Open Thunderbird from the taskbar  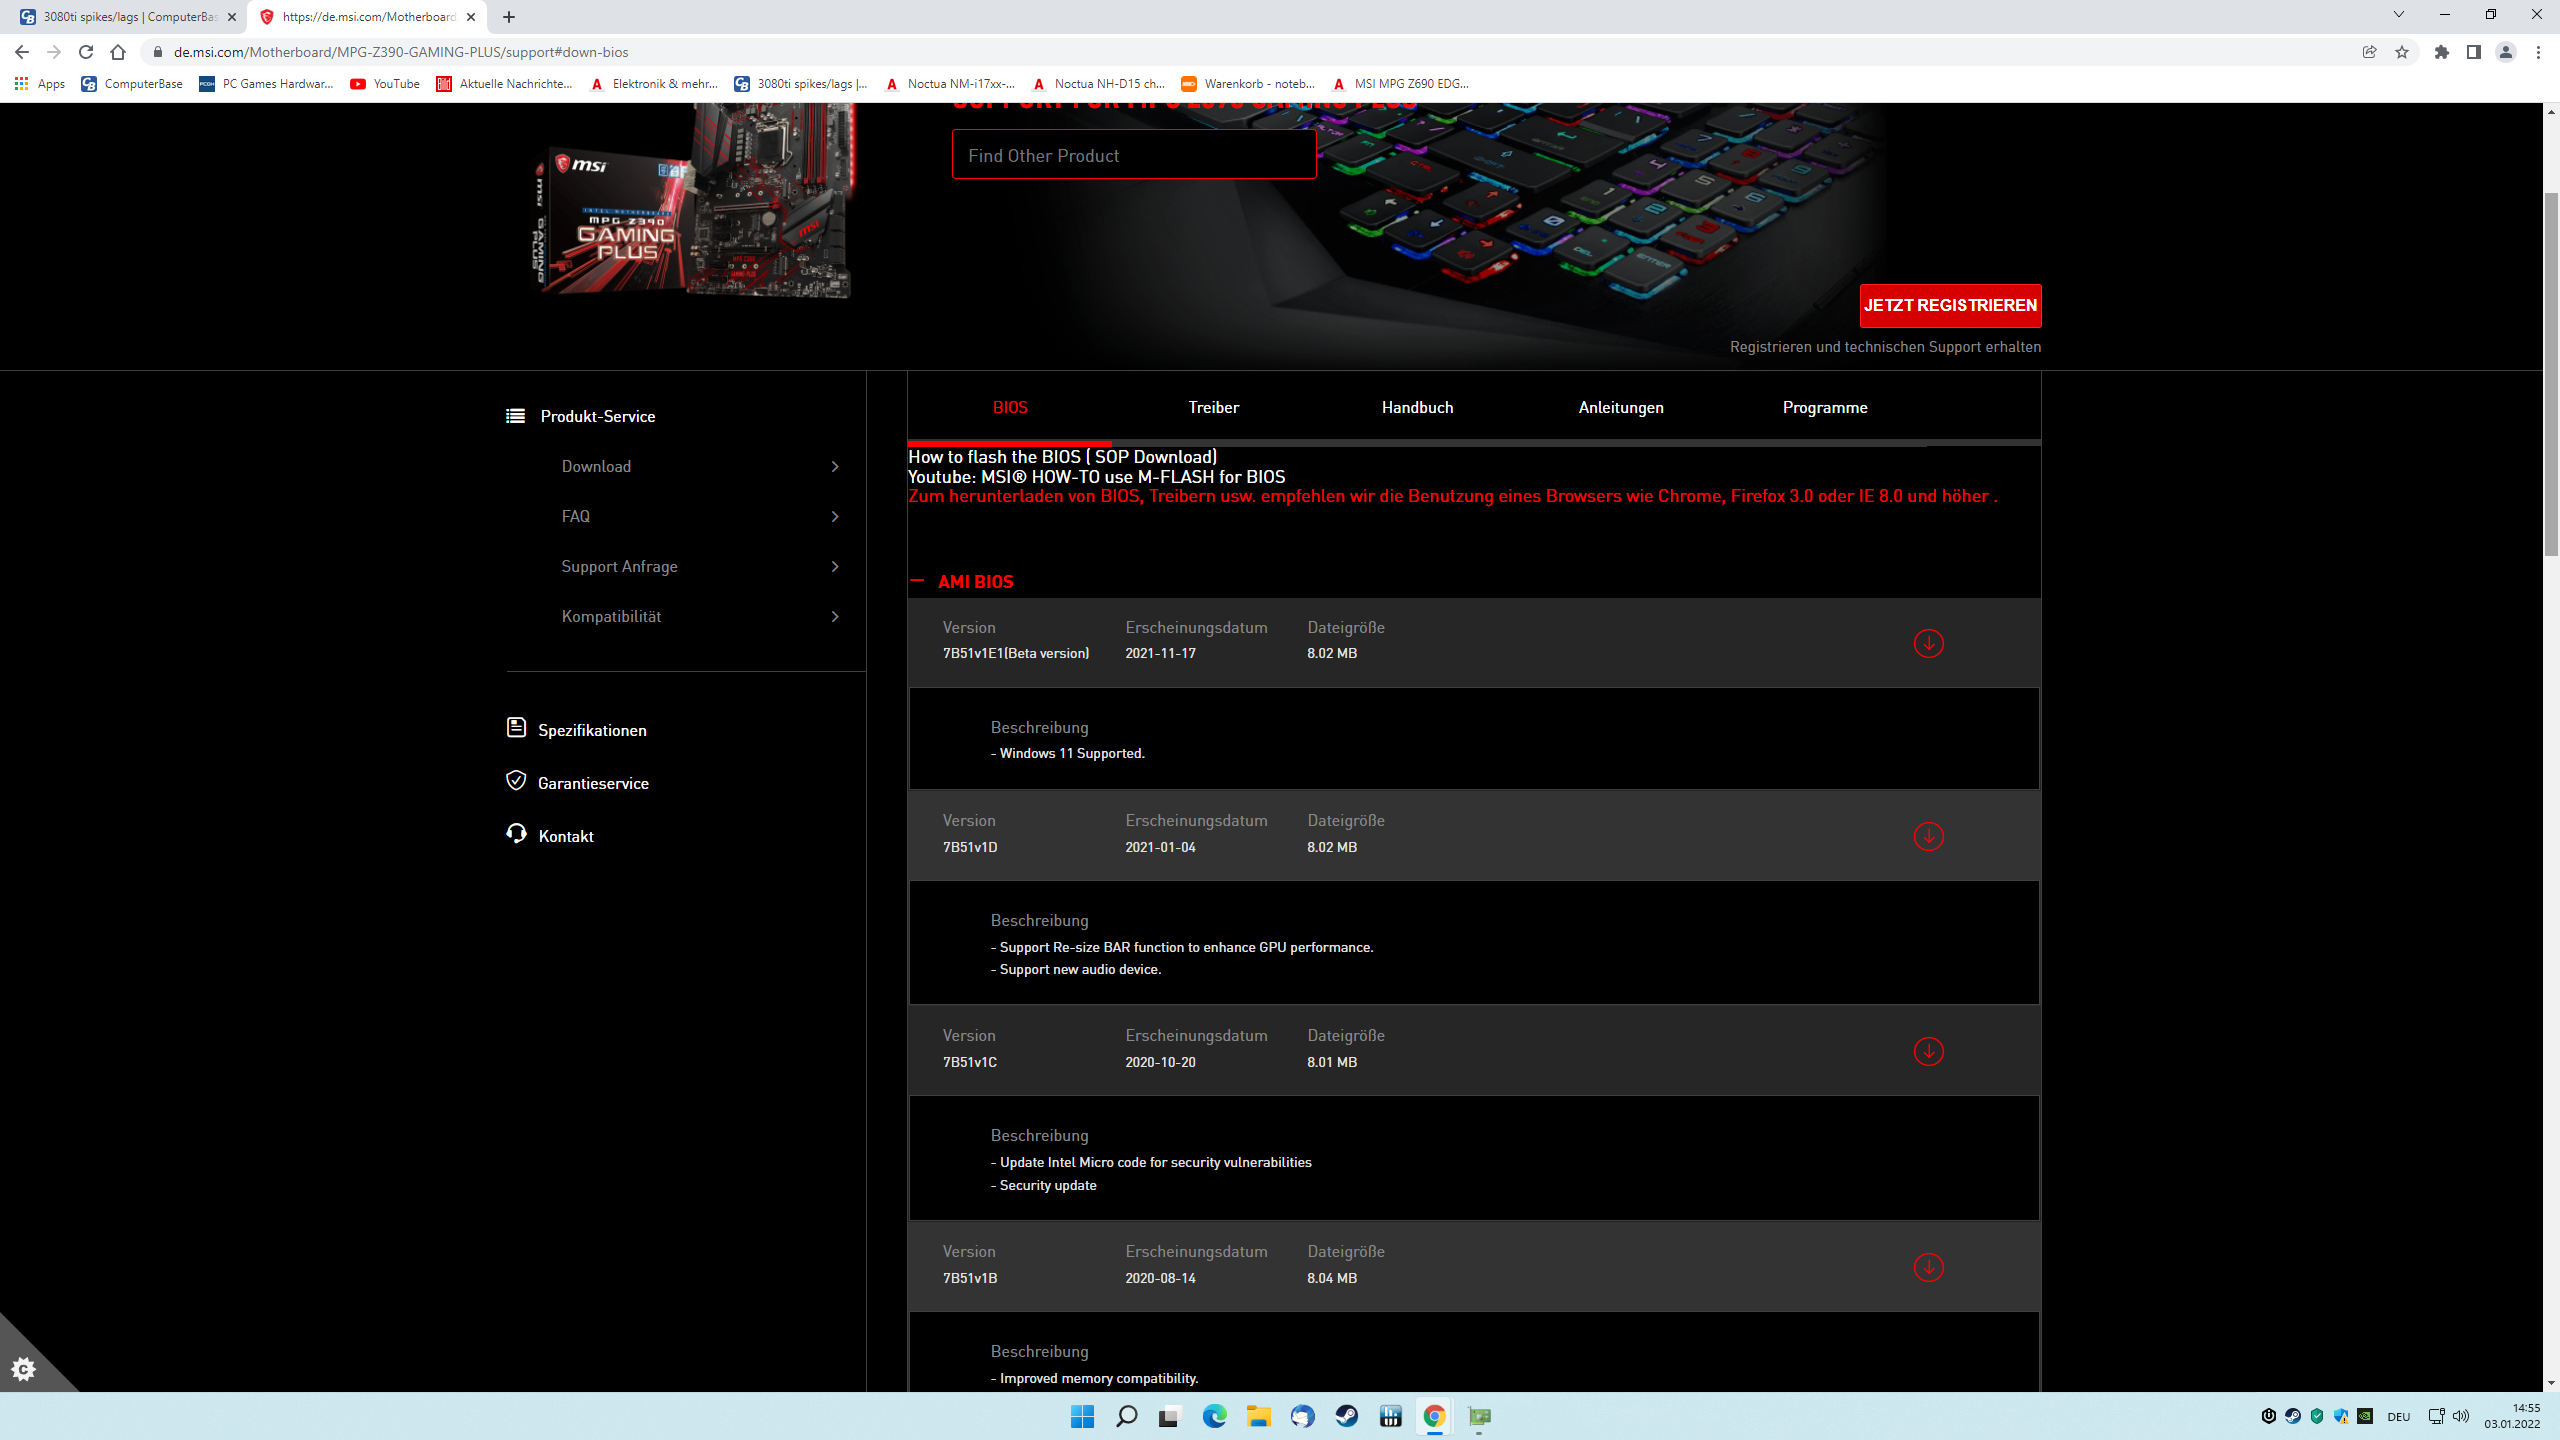pyautogui.click(x=1302, y=1416)
